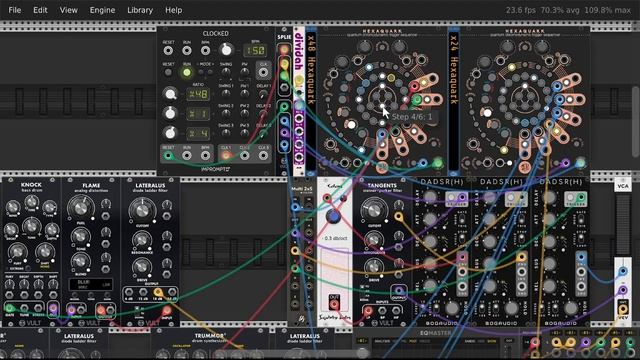Click the 12 dB output jack on Lateralus
Viewport: 640px width, 360px height.
[x=143, y=292]
